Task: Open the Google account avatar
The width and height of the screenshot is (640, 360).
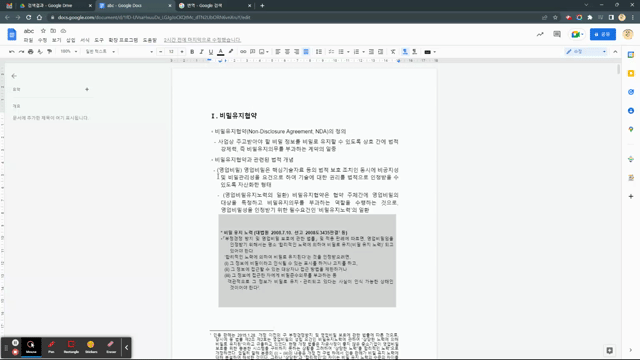Action: click(628, 34)
